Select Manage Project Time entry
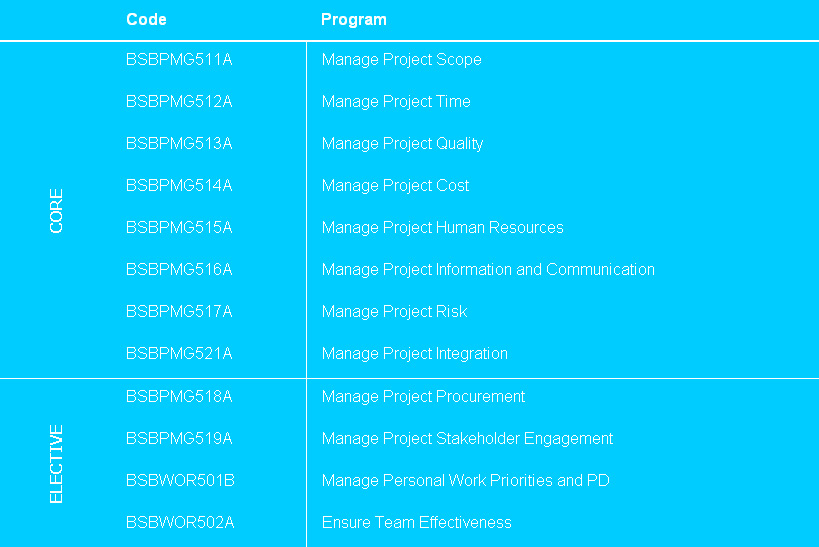Image resolution: width=819 pixels, height=547 pixels. click(x=396, y=102)
